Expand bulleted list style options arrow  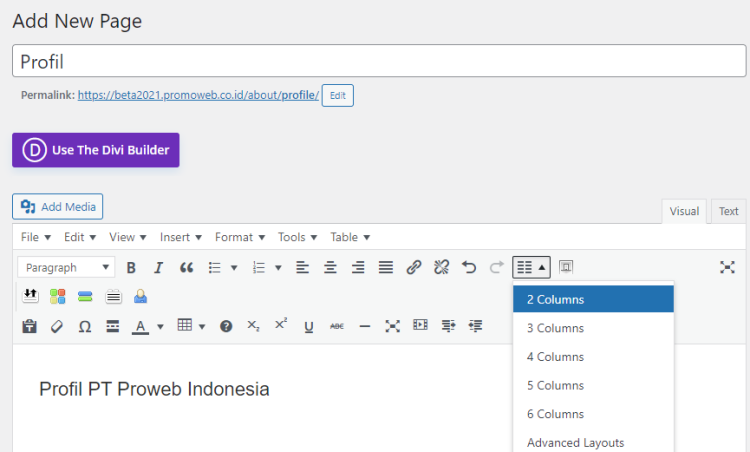click(234, 268)
